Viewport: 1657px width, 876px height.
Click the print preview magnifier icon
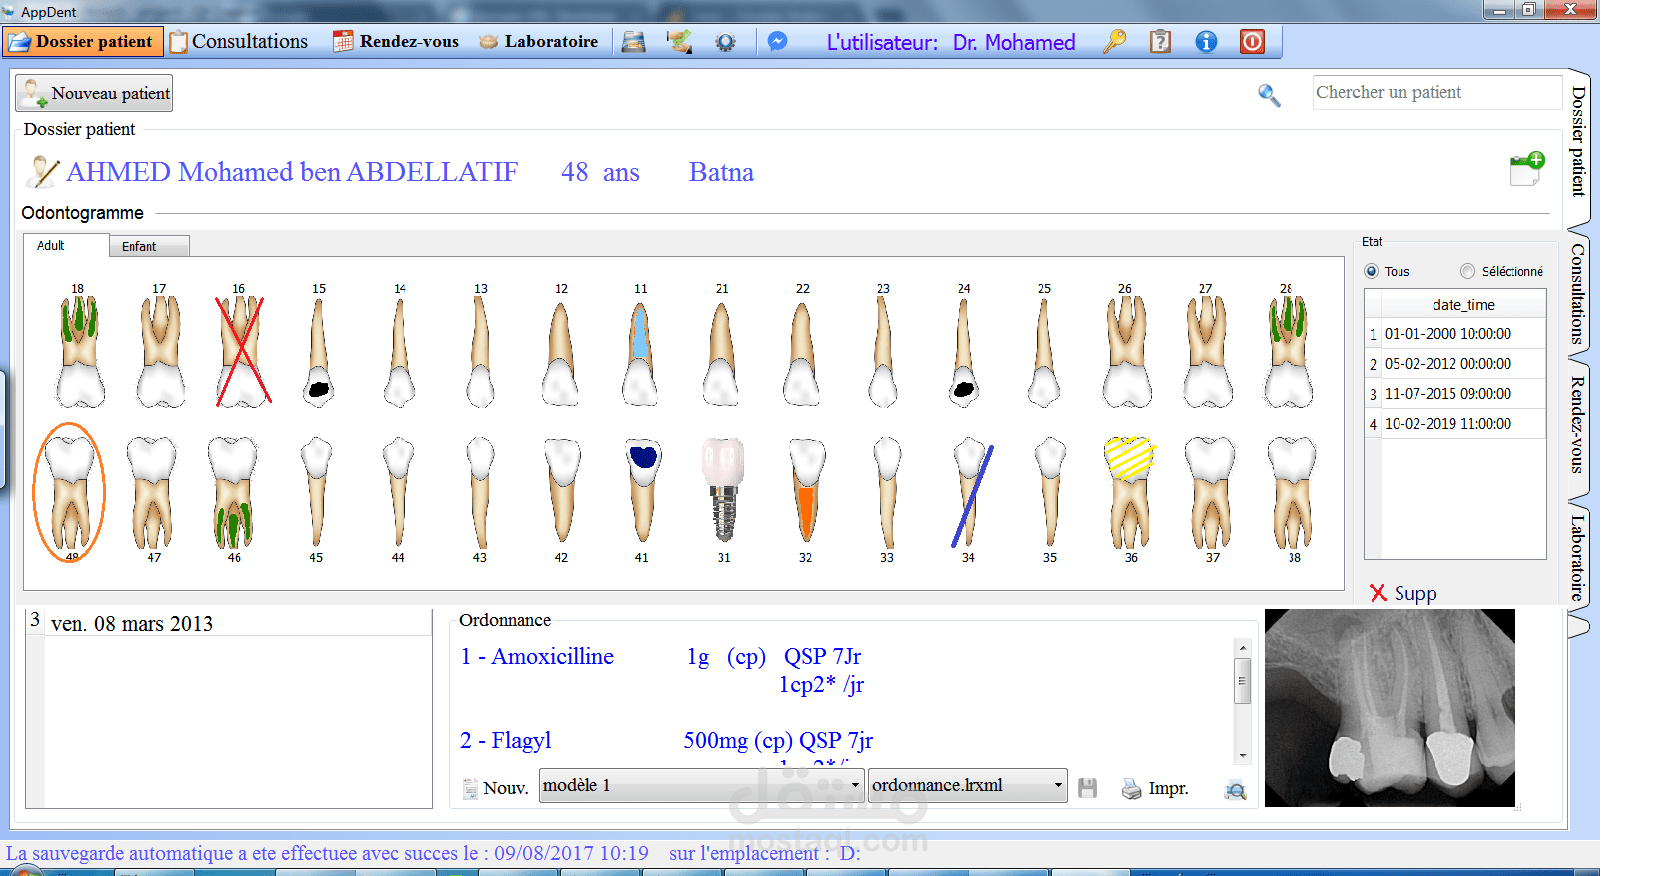[1236, 790]
